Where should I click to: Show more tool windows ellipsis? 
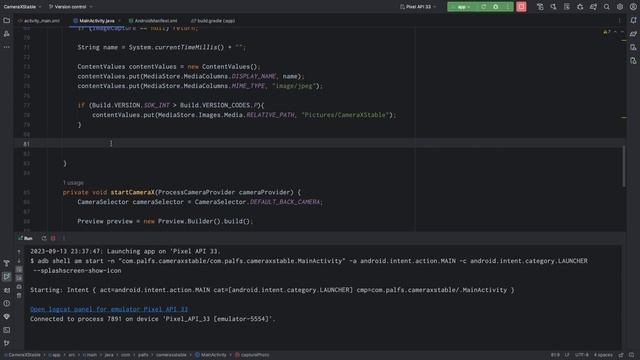point(7,47)
